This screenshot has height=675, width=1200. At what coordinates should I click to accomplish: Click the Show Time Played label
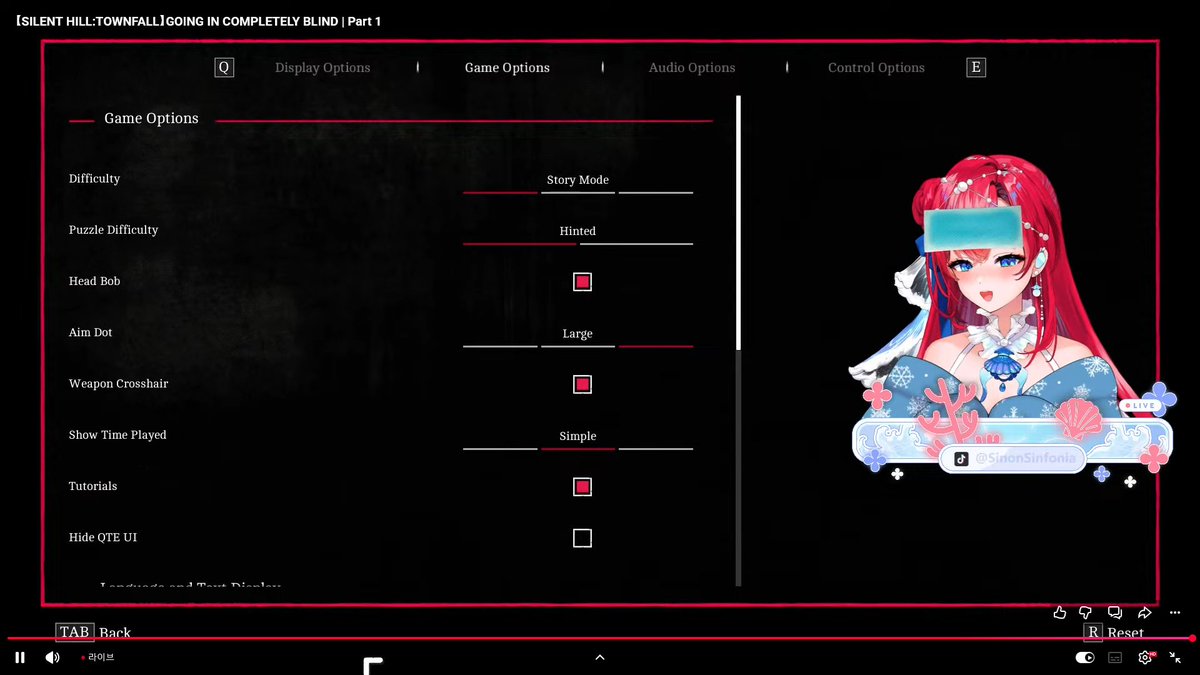click(x=117, y=435)
